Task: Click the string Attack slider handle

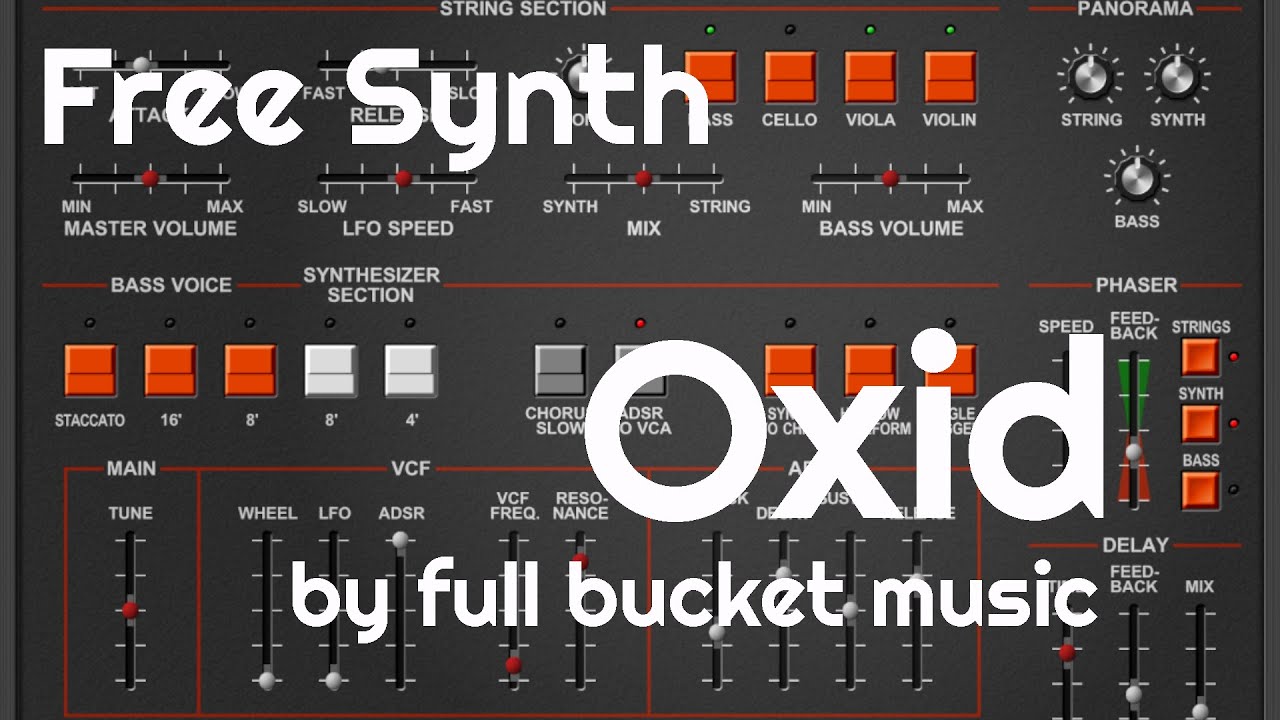Action: pyautogui.click(x=141, y=65)
